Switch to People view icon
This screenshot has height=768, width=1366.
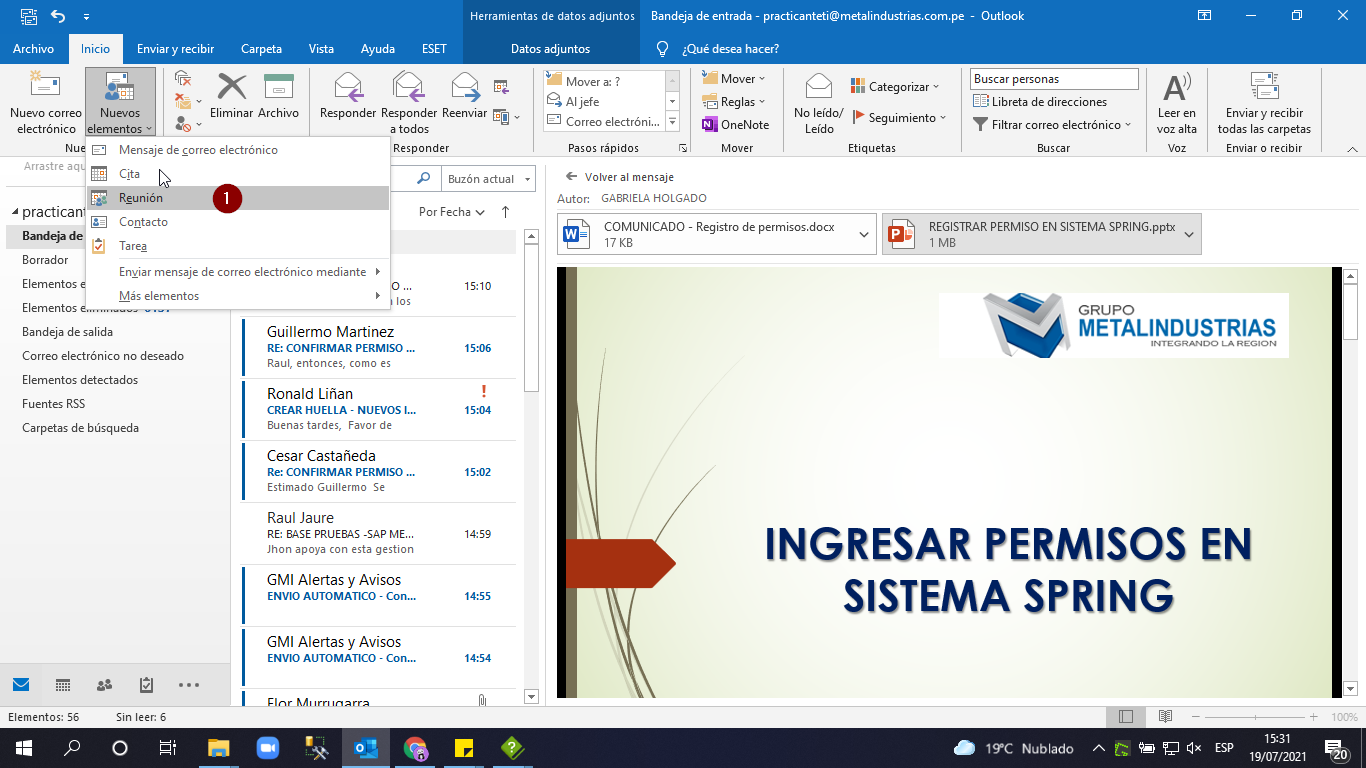tap(104, 685)
